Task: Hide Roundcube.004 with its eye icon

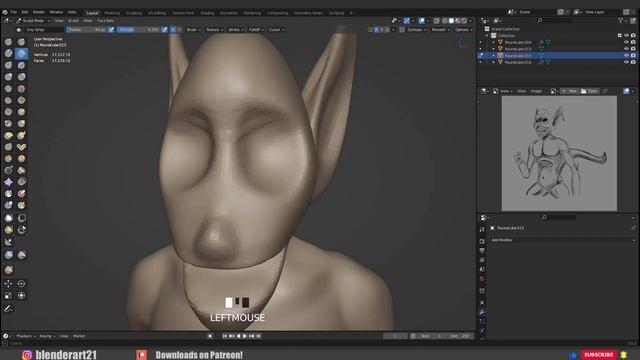Action: tap(627, 42)
